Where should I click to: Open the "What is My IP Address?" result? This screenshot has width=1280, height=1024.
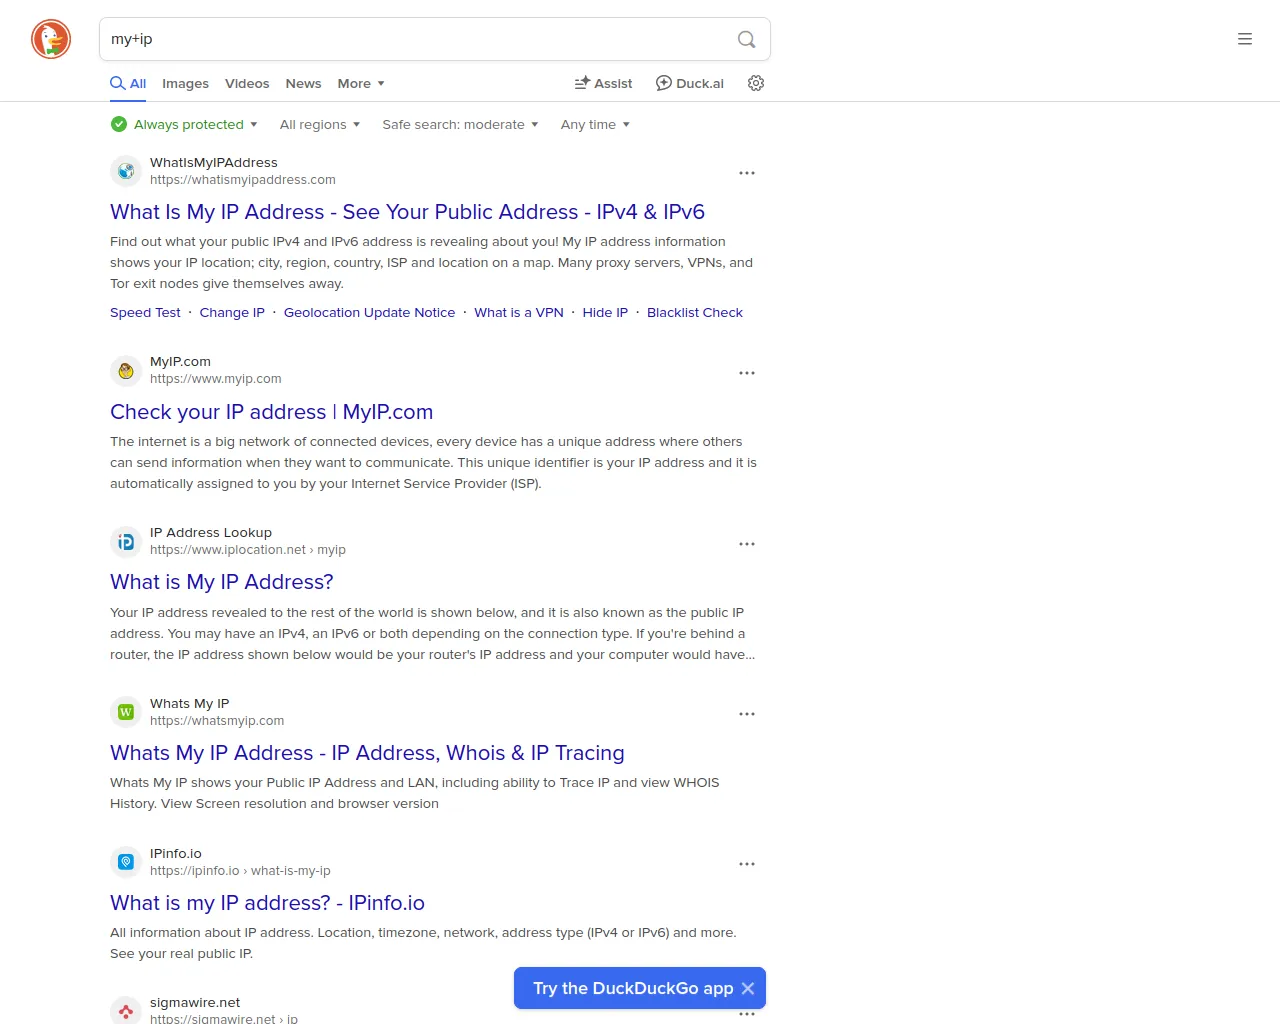click(x=222, y=582)
